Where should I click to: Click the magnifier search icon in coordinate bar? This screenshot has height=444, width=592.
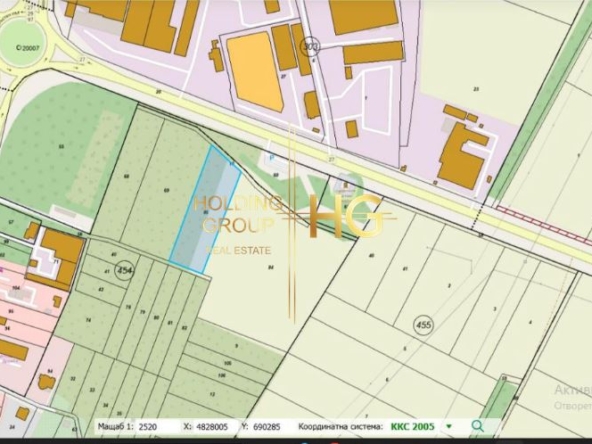478,426
